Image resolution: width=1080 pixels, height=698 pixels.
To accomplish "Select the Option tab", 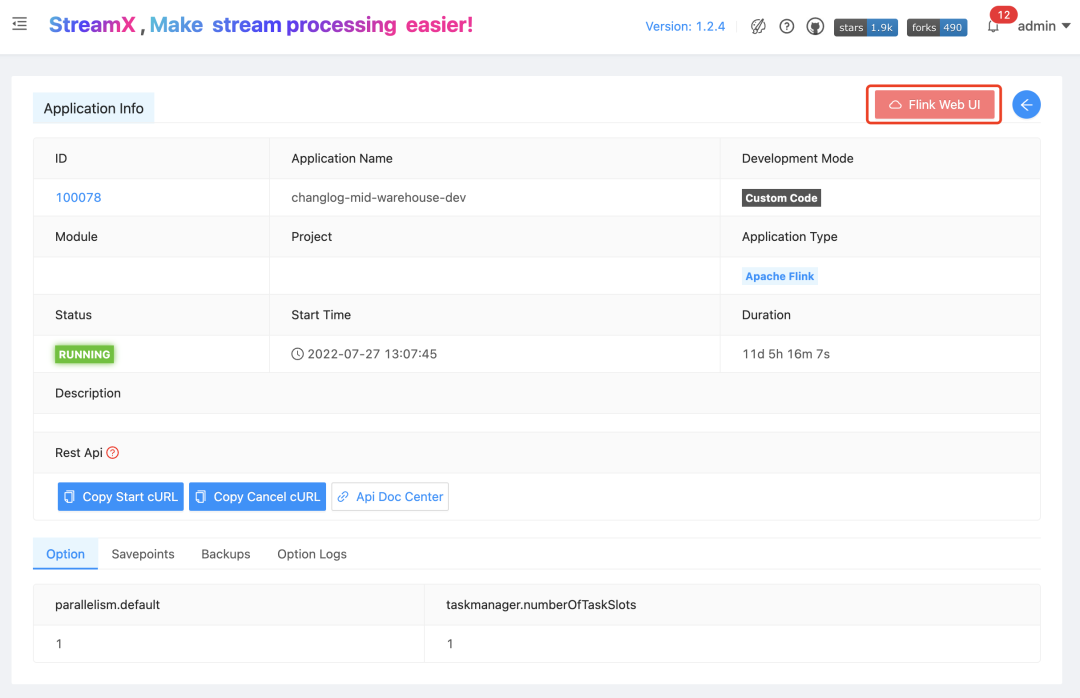I will (x=66, y=554).
